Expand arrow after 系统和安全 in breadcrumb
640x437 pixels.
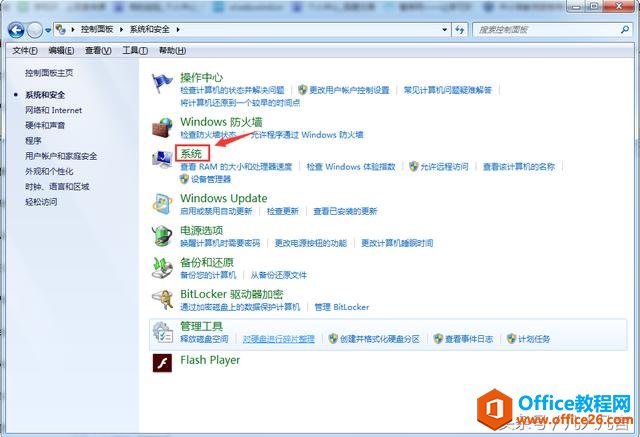(x=178, y=29)
